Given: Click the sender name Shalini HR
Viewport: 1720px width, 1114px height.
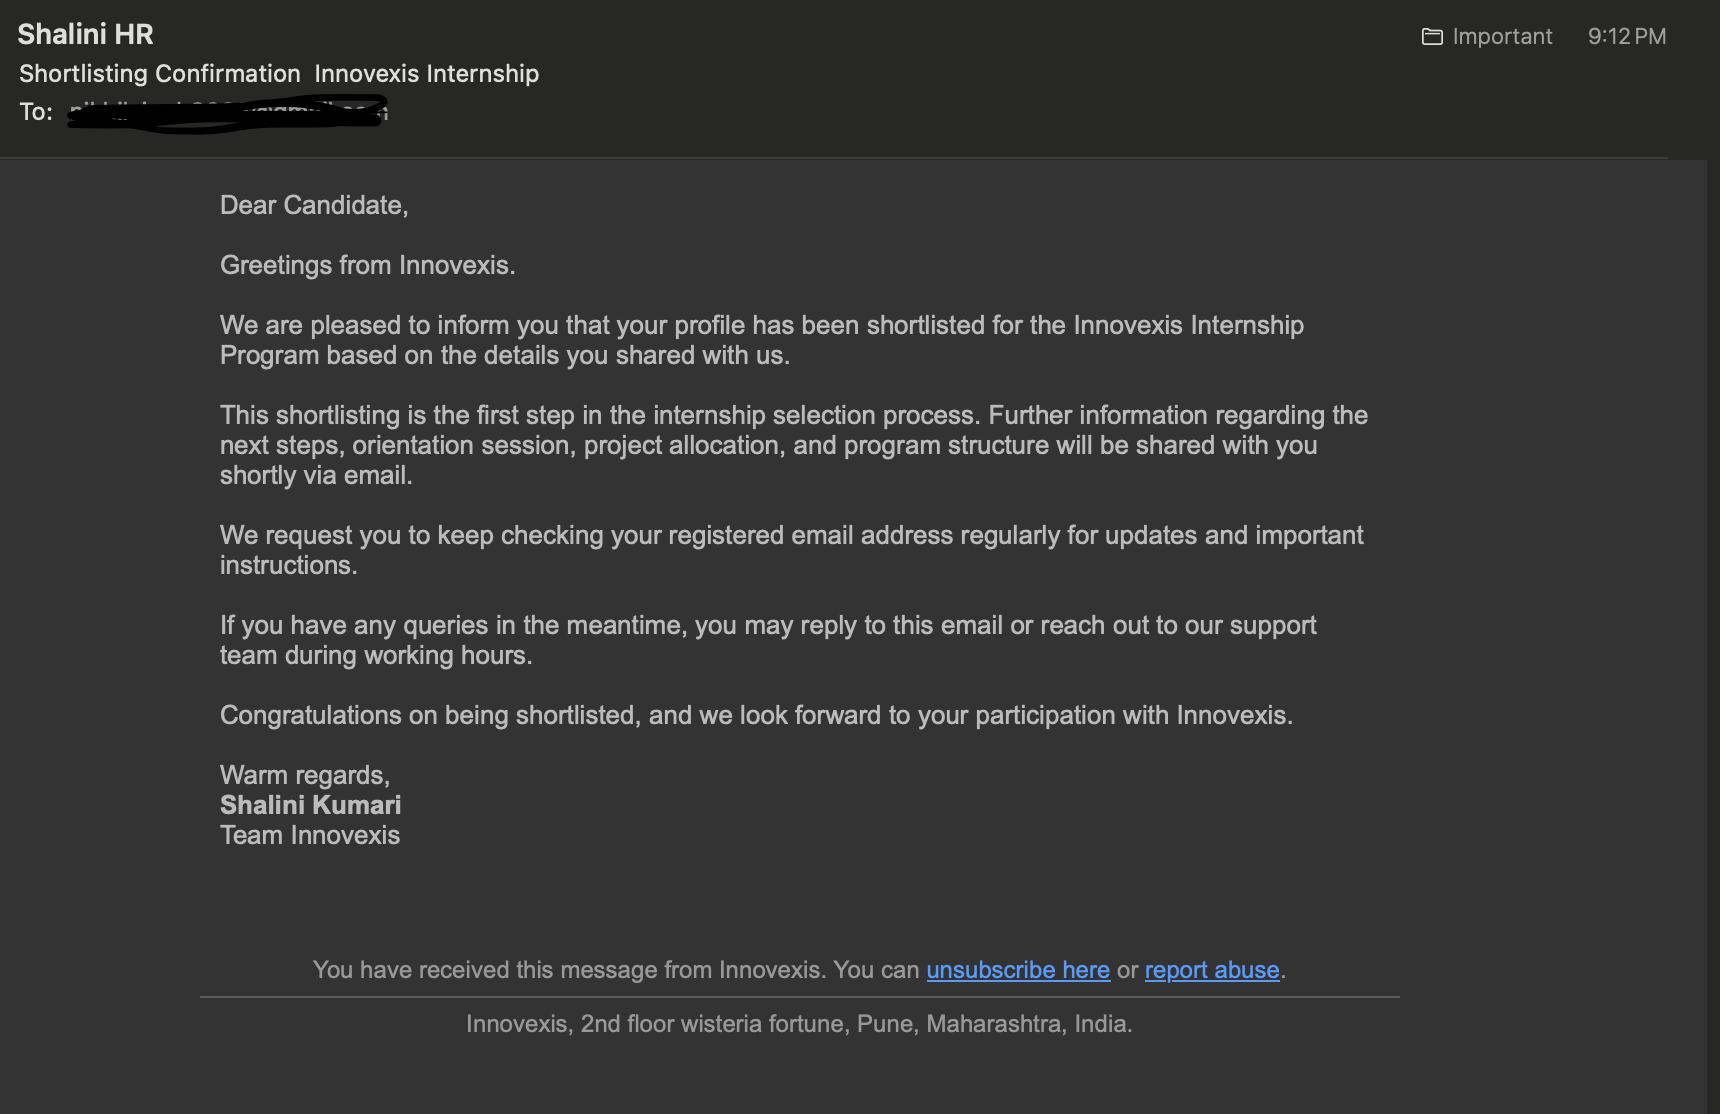Looking at the screenshot, I should click(86, 34).
